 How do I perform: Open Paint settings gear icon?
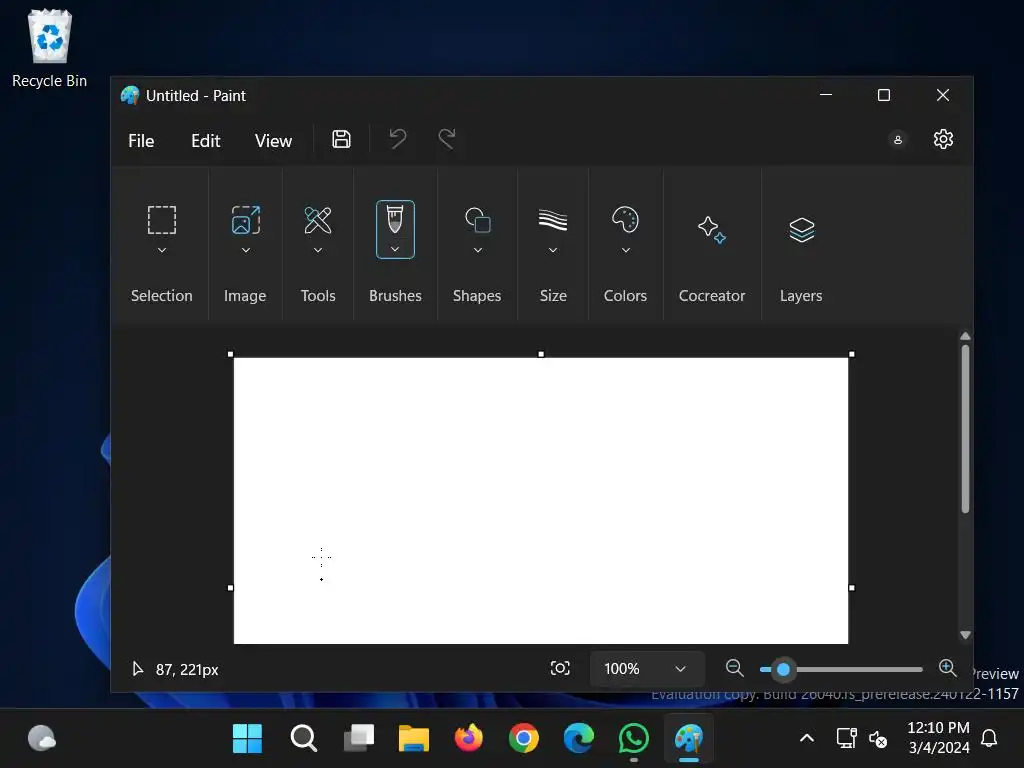[943, 139]
